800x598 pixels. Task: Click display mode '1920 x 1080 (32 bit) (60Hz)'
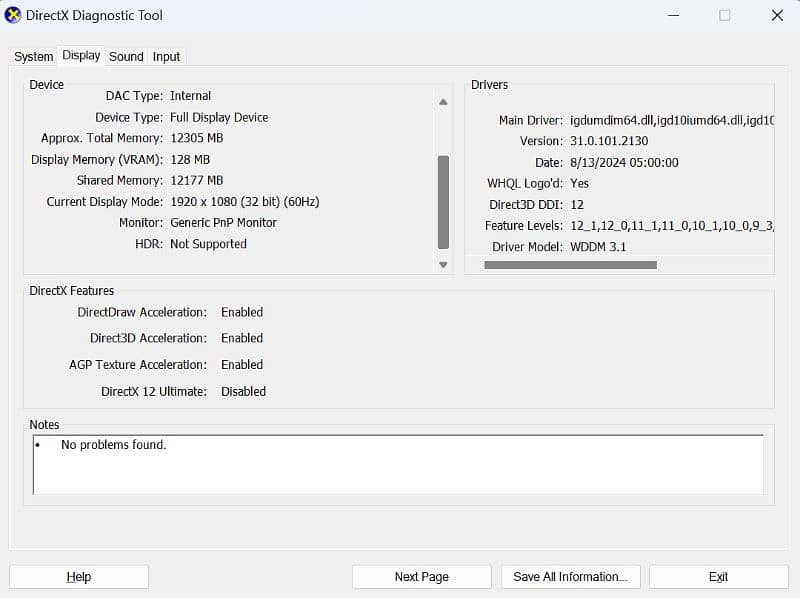245,202
